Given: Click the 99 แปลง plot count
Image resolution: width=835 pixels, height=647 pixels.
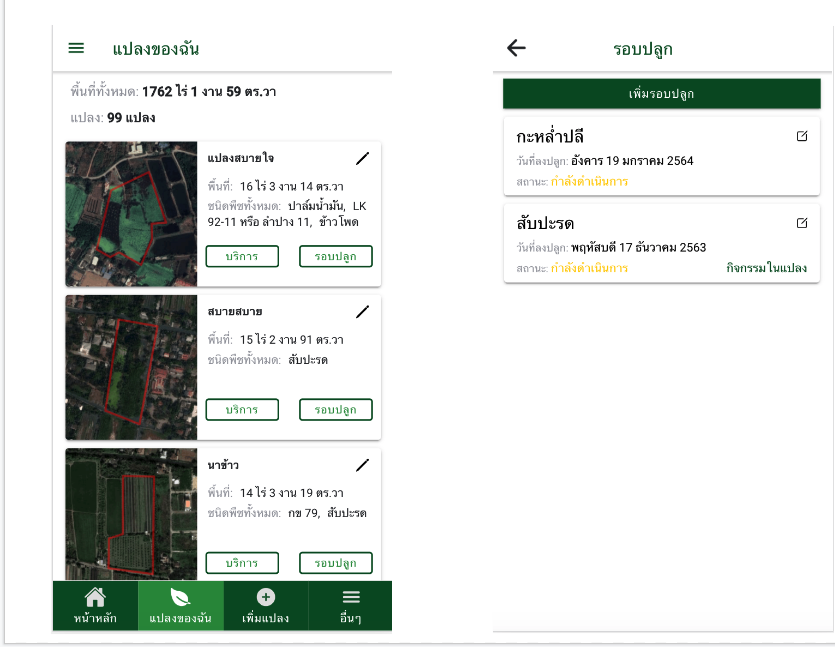Looking at the screenshot, I should 131,118.
